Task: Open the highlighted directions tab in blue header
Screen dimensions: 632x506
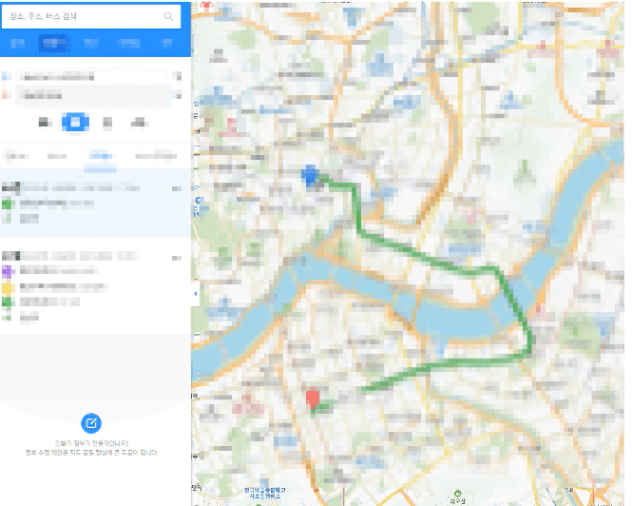Action: point(52,43)
